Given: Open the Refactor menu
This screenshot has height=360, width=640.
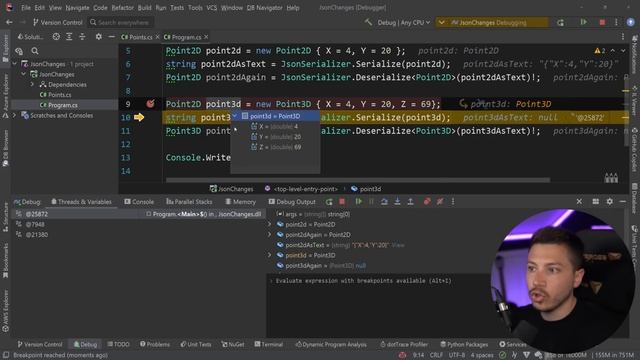Looking at the screenshot, I should (122, 8).
